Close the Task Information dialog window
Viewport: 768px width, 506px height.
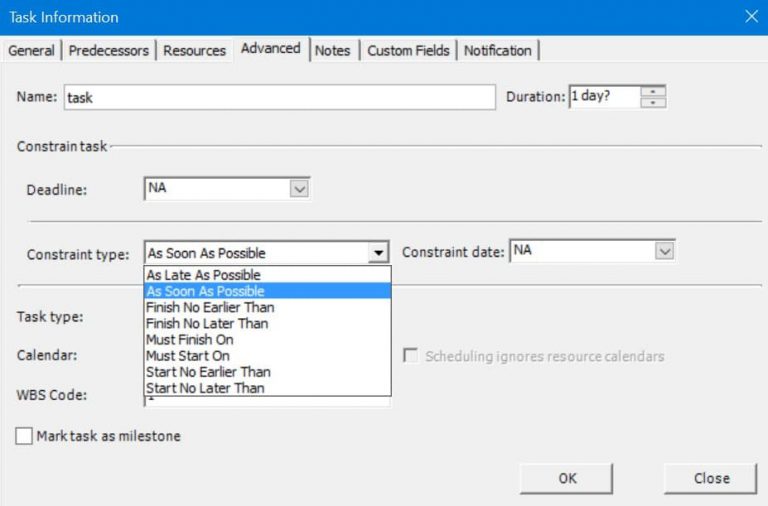[x=752, y=17]
